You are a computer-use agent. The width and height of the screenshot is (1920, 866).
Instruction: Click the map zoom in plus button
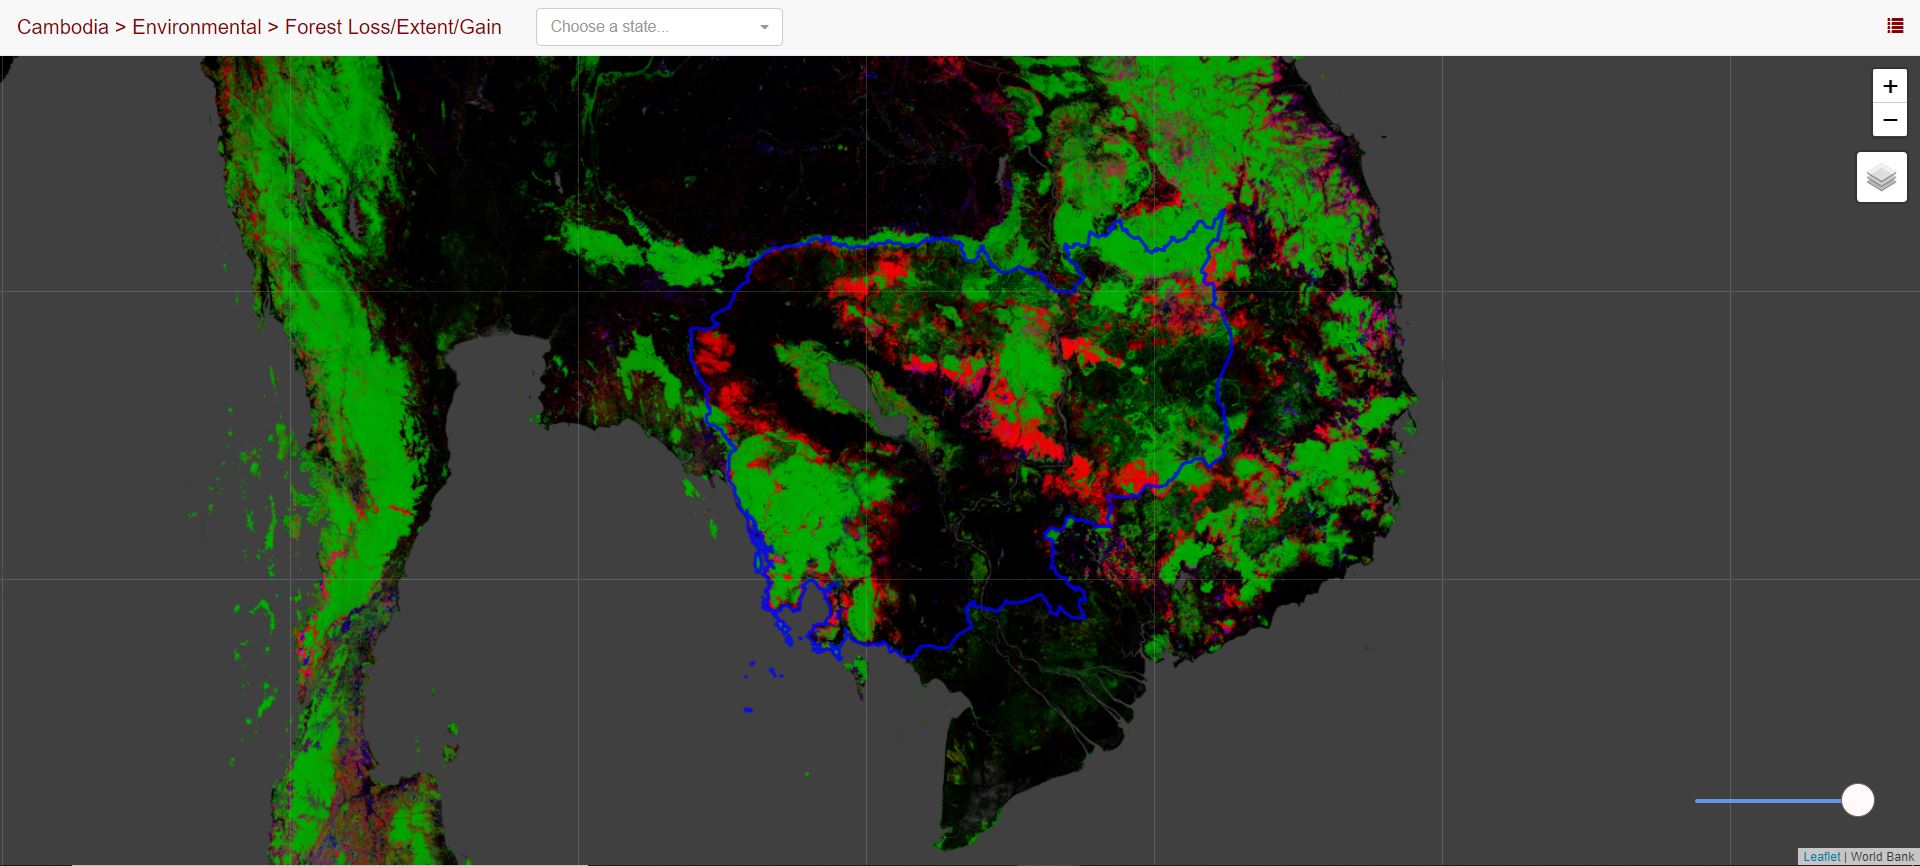[1889, 87]
